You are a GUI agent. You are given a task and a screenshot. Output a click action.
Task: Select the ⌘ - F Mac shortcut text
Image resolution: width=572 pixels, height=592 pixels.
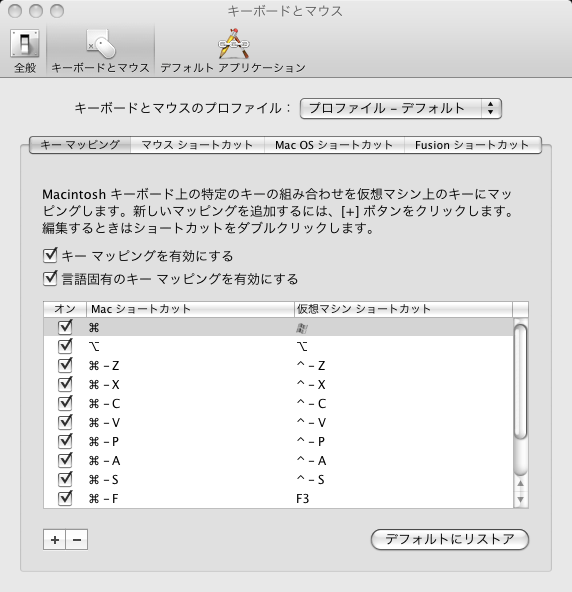point(103,499)
